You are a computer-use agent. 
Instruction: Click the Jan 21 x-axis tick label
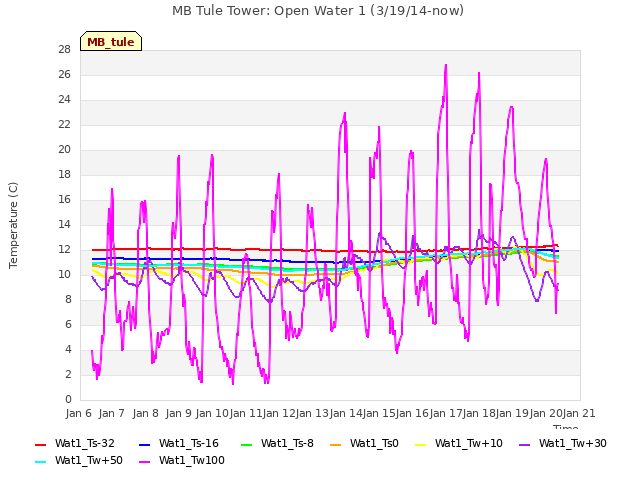click(x=579, y=413)
